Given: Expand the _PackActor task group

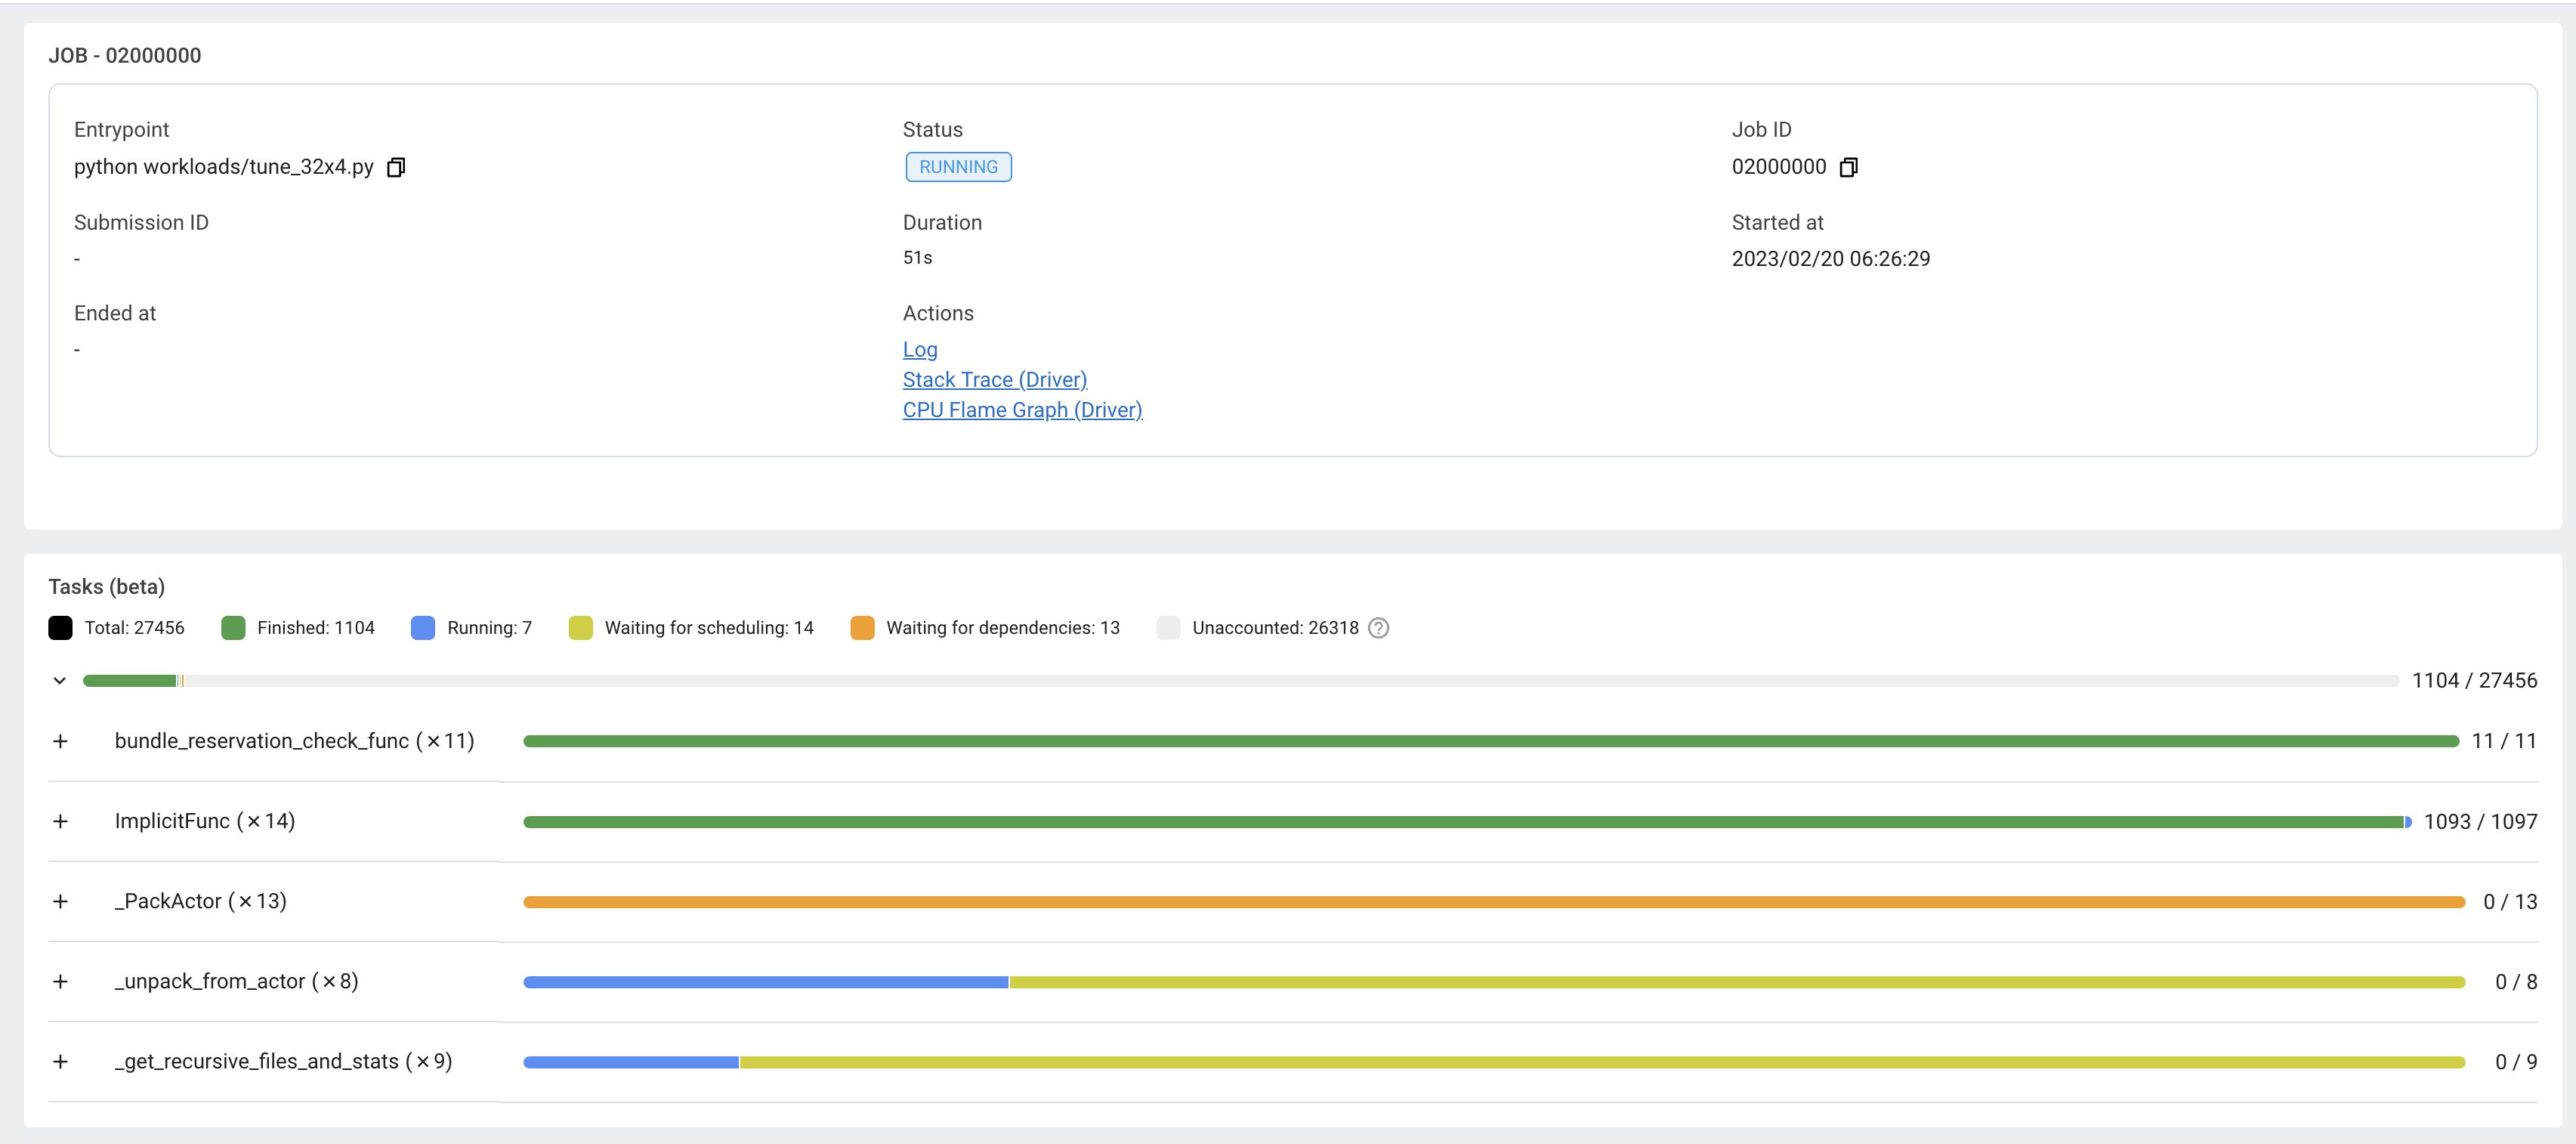Looking at the screenshot, I should click(x=61, y=901).
